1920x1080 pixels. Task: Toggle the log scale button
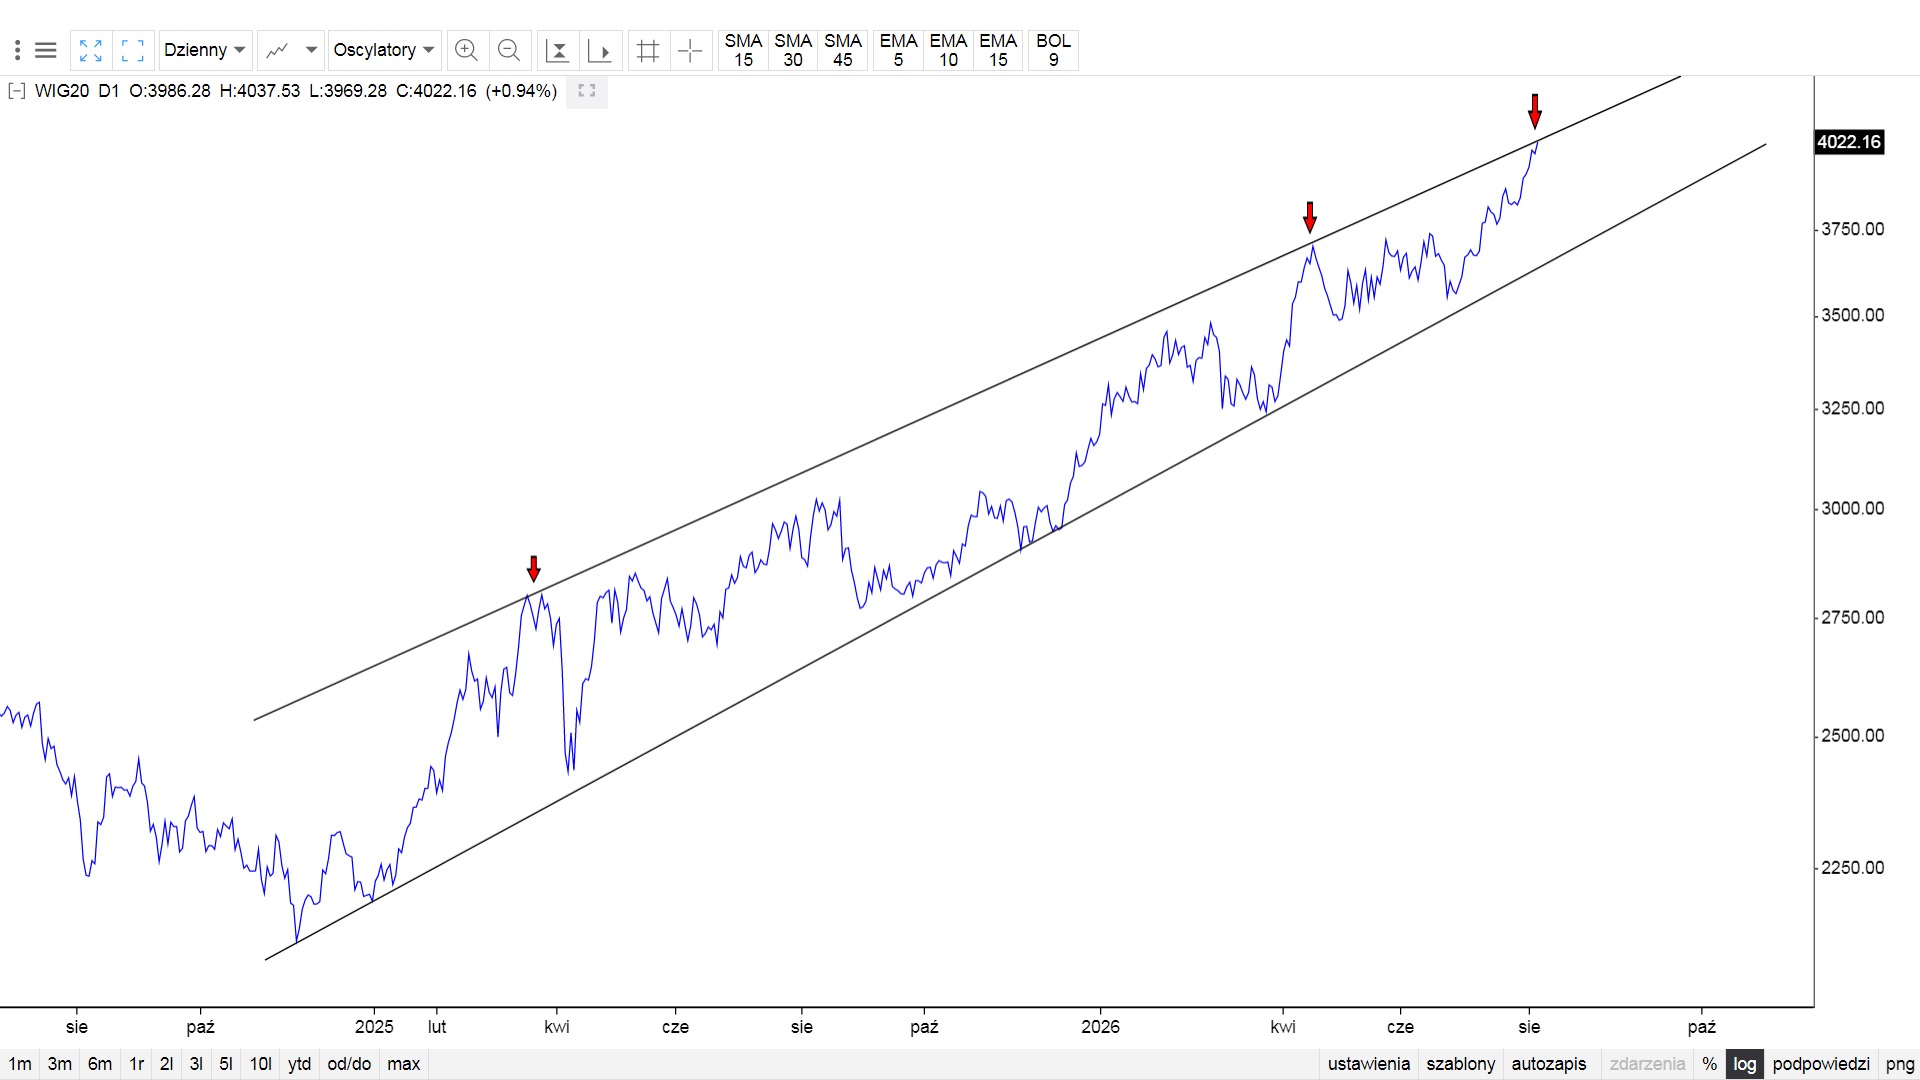click(x=1745, y=1064)
